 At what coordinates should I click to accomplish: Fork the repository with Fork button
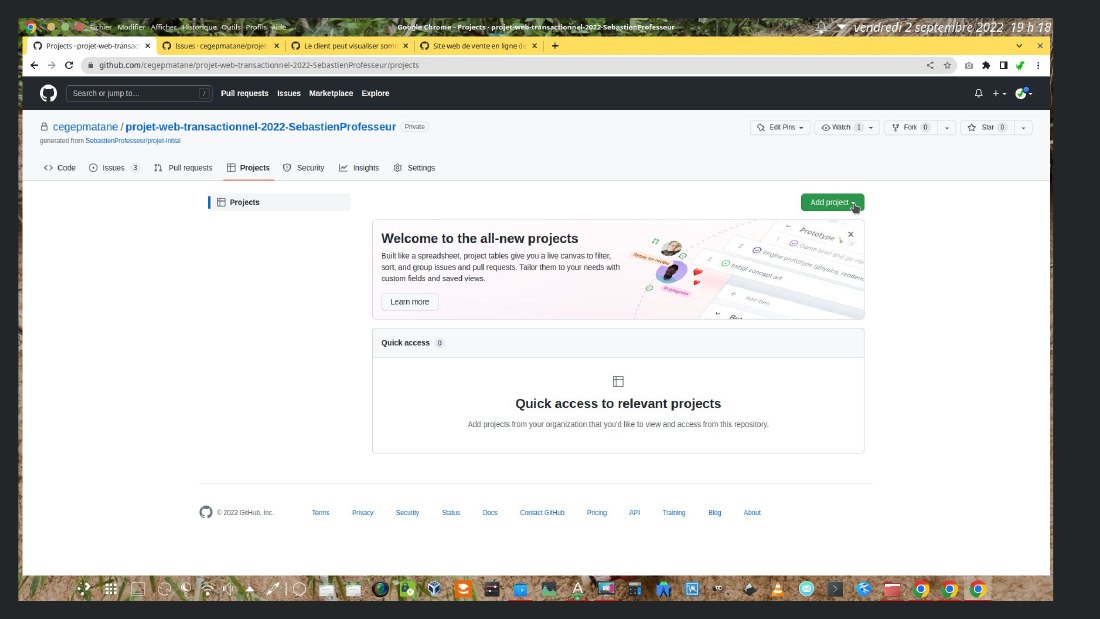tap(911, 128)
